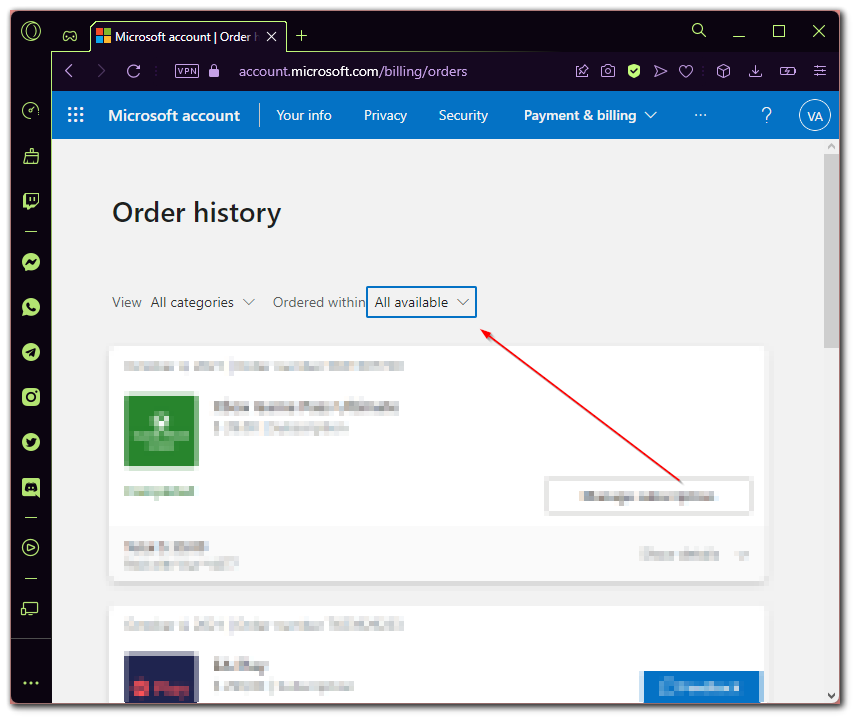Screen dimensions: 858x722
Task: Click the VPN badge in the address bar
Action: click(187, 71)
